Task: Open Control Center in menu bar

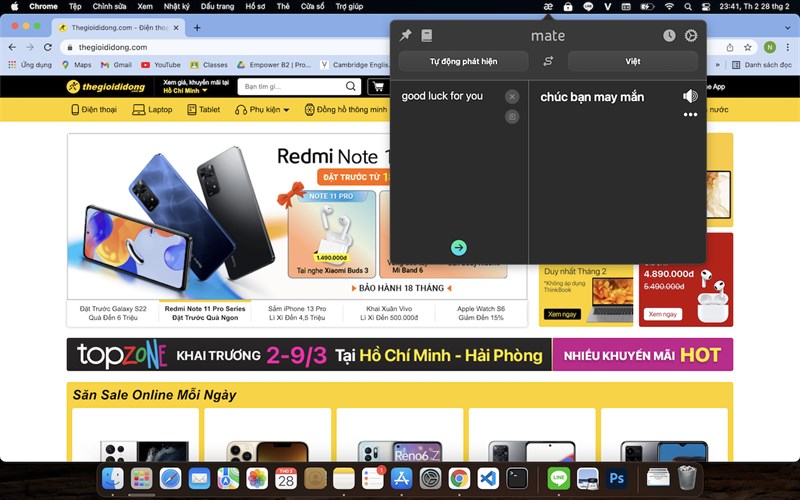Action: (706, 7)
